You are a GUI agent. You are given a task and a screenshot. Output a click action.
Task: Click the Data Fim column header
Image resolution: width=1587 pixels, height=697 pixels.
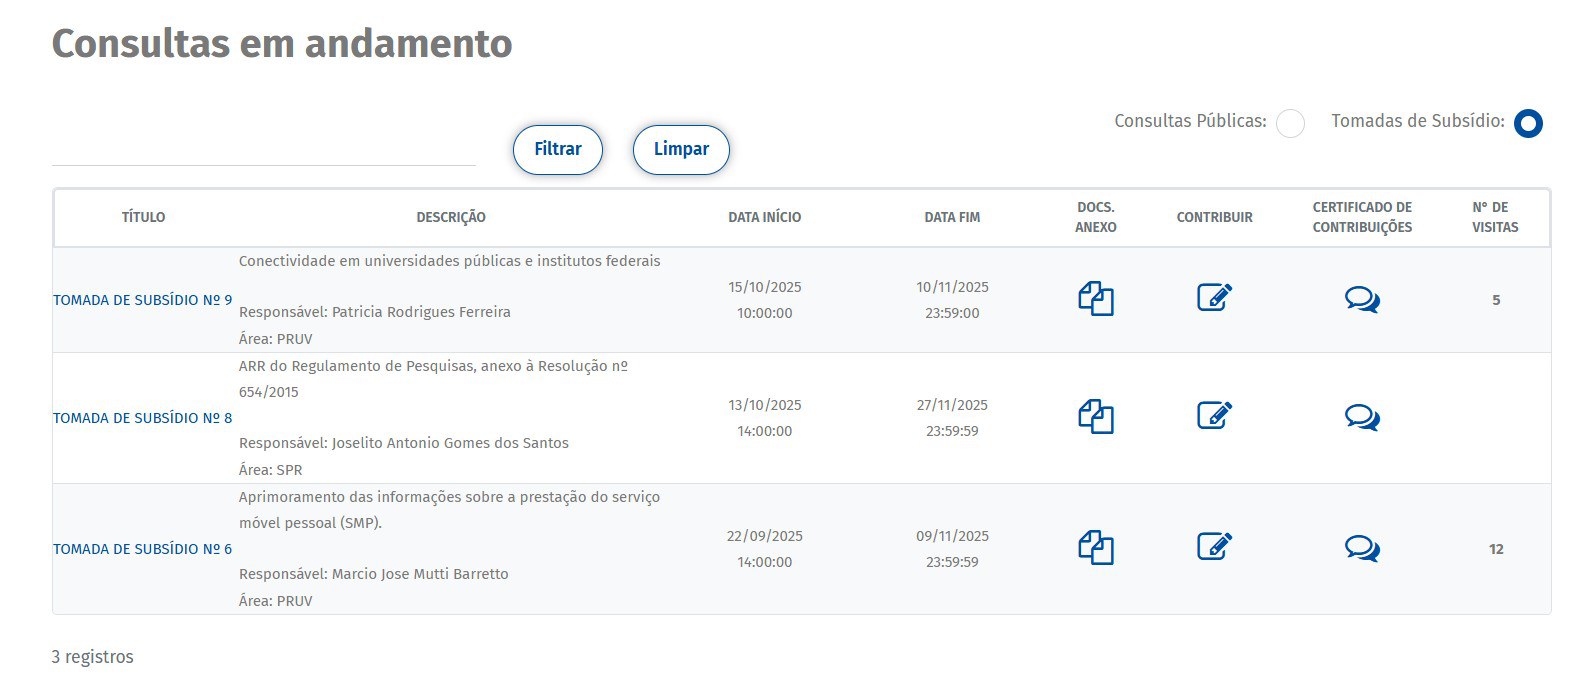tap(952, 217)
